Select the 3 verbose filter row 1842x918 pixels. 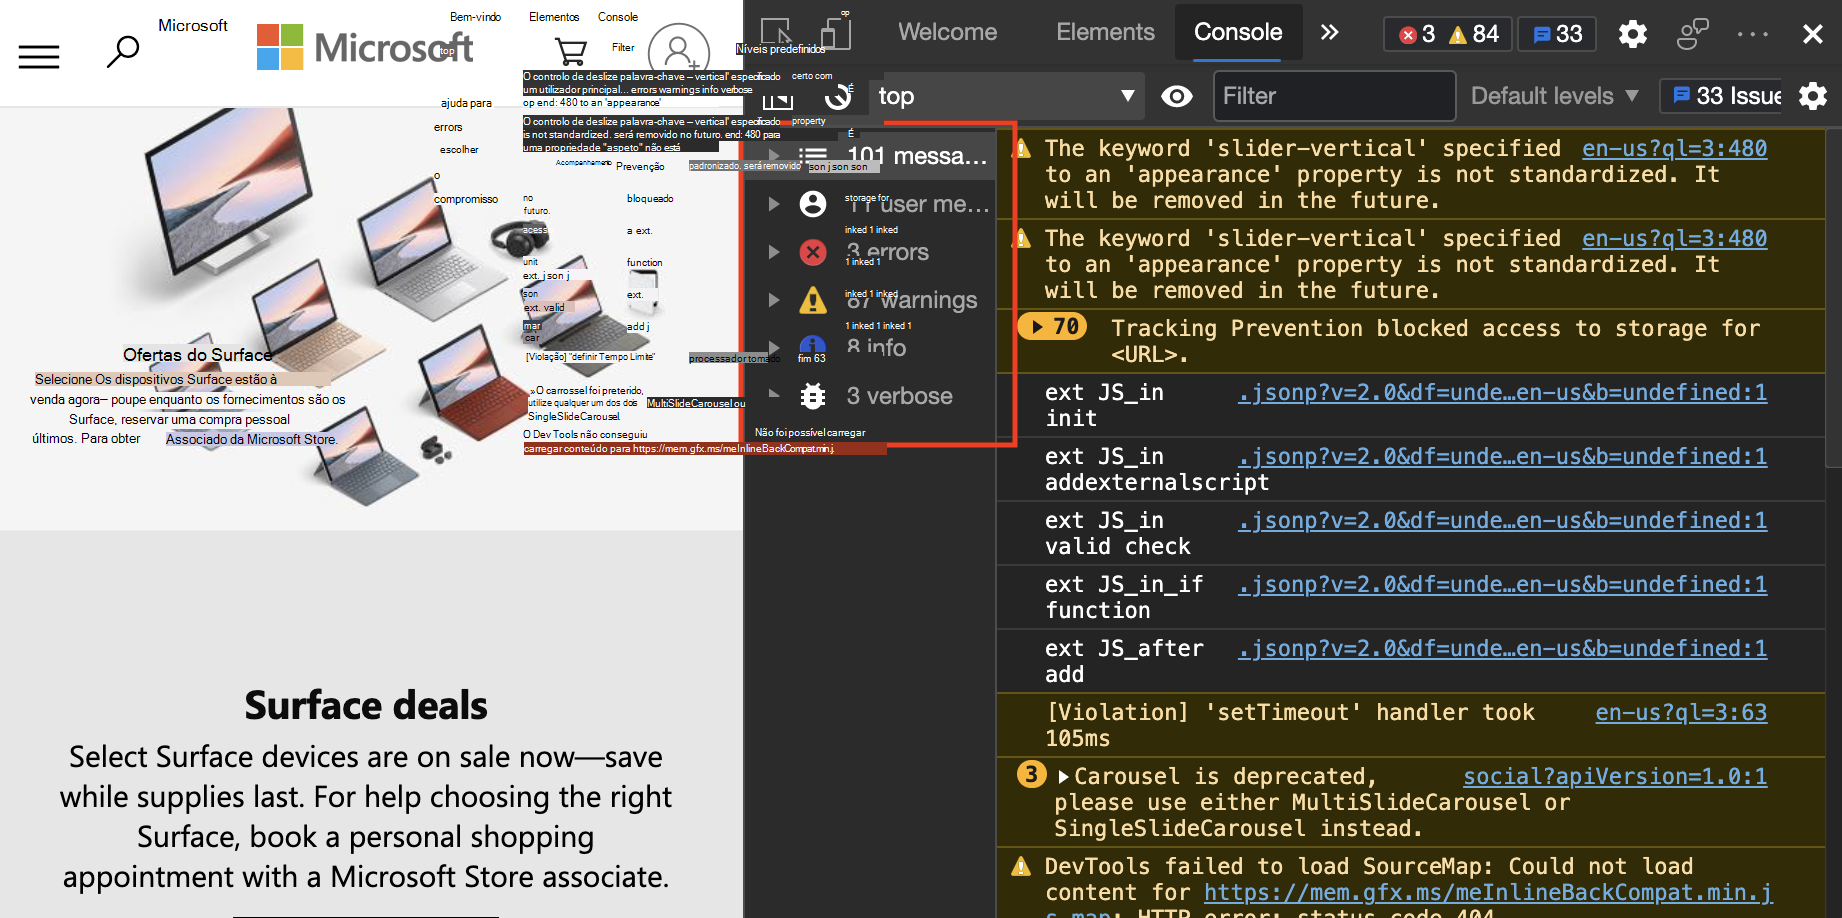872,396
